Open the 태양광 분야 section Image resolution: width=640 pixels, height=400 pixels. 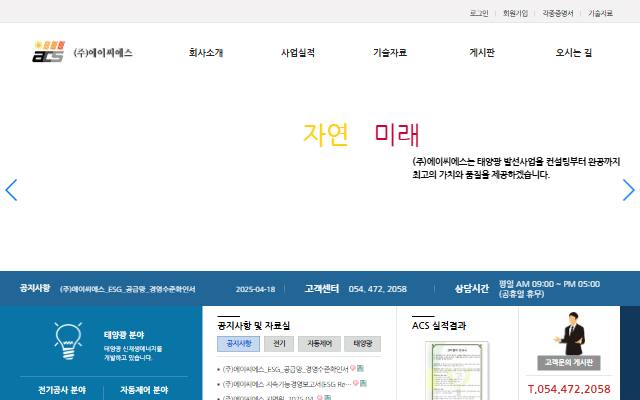pos(124,335)
